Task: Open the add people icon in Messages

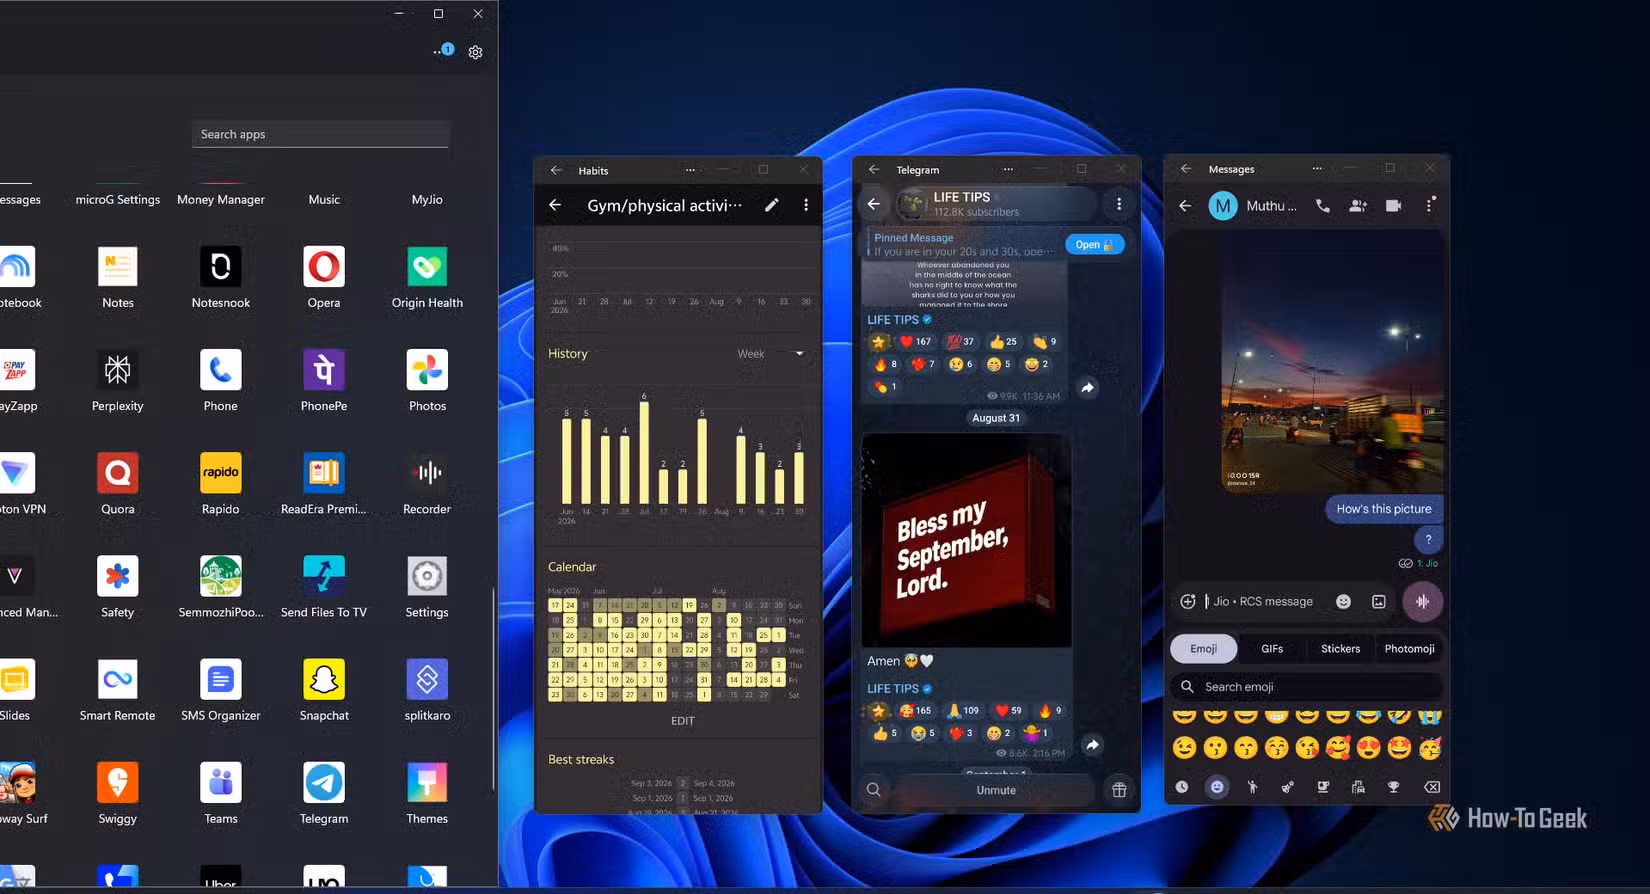Action: (x=1357, y=205)
